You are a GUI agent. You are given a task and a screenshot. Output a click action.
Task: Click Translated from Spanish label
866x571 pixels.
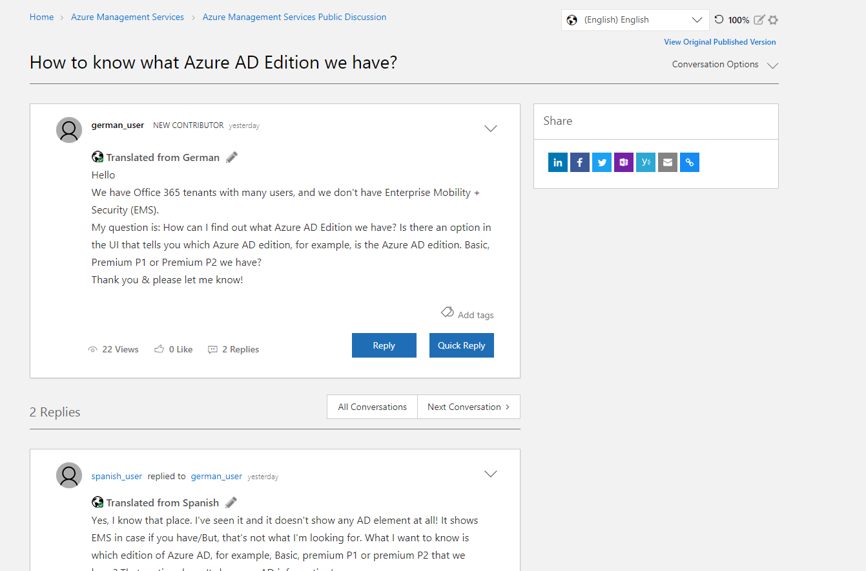click(162, 503)
